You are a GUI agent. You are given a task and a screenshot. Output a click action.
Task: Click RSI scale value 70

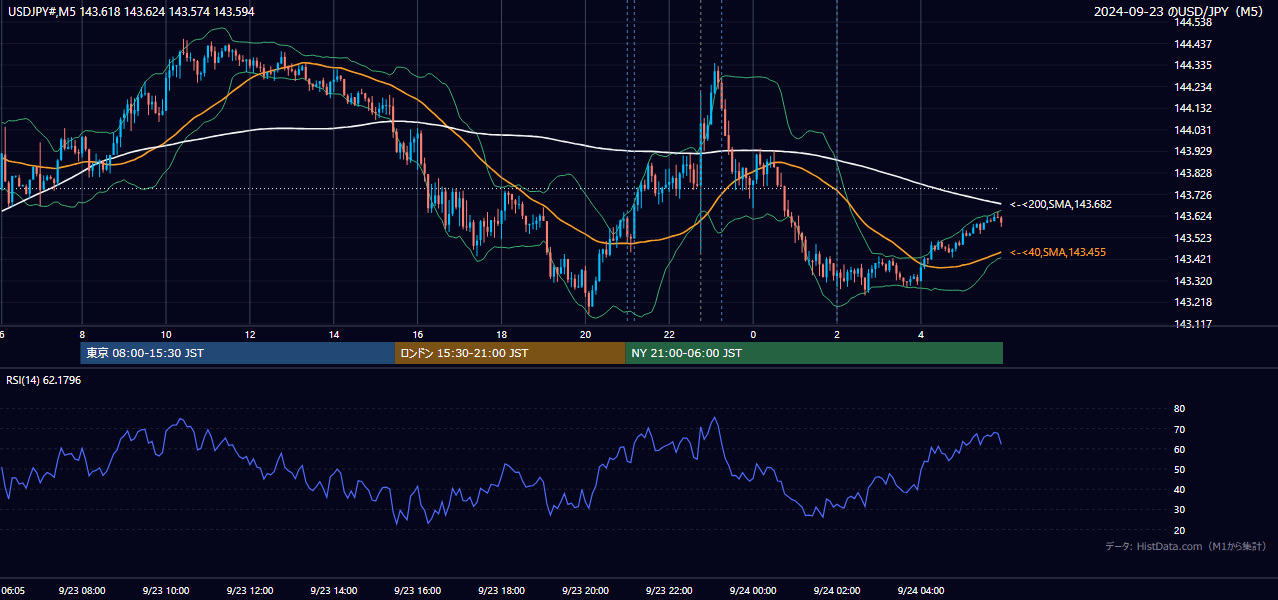1179,429
